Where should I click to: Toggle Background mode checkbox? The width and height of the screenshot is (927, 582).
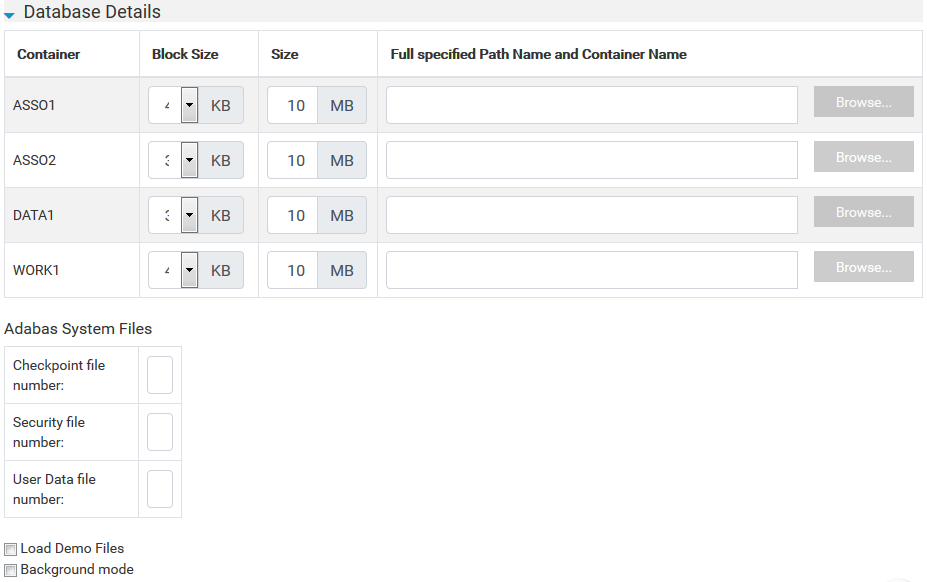tap(11, 570)
